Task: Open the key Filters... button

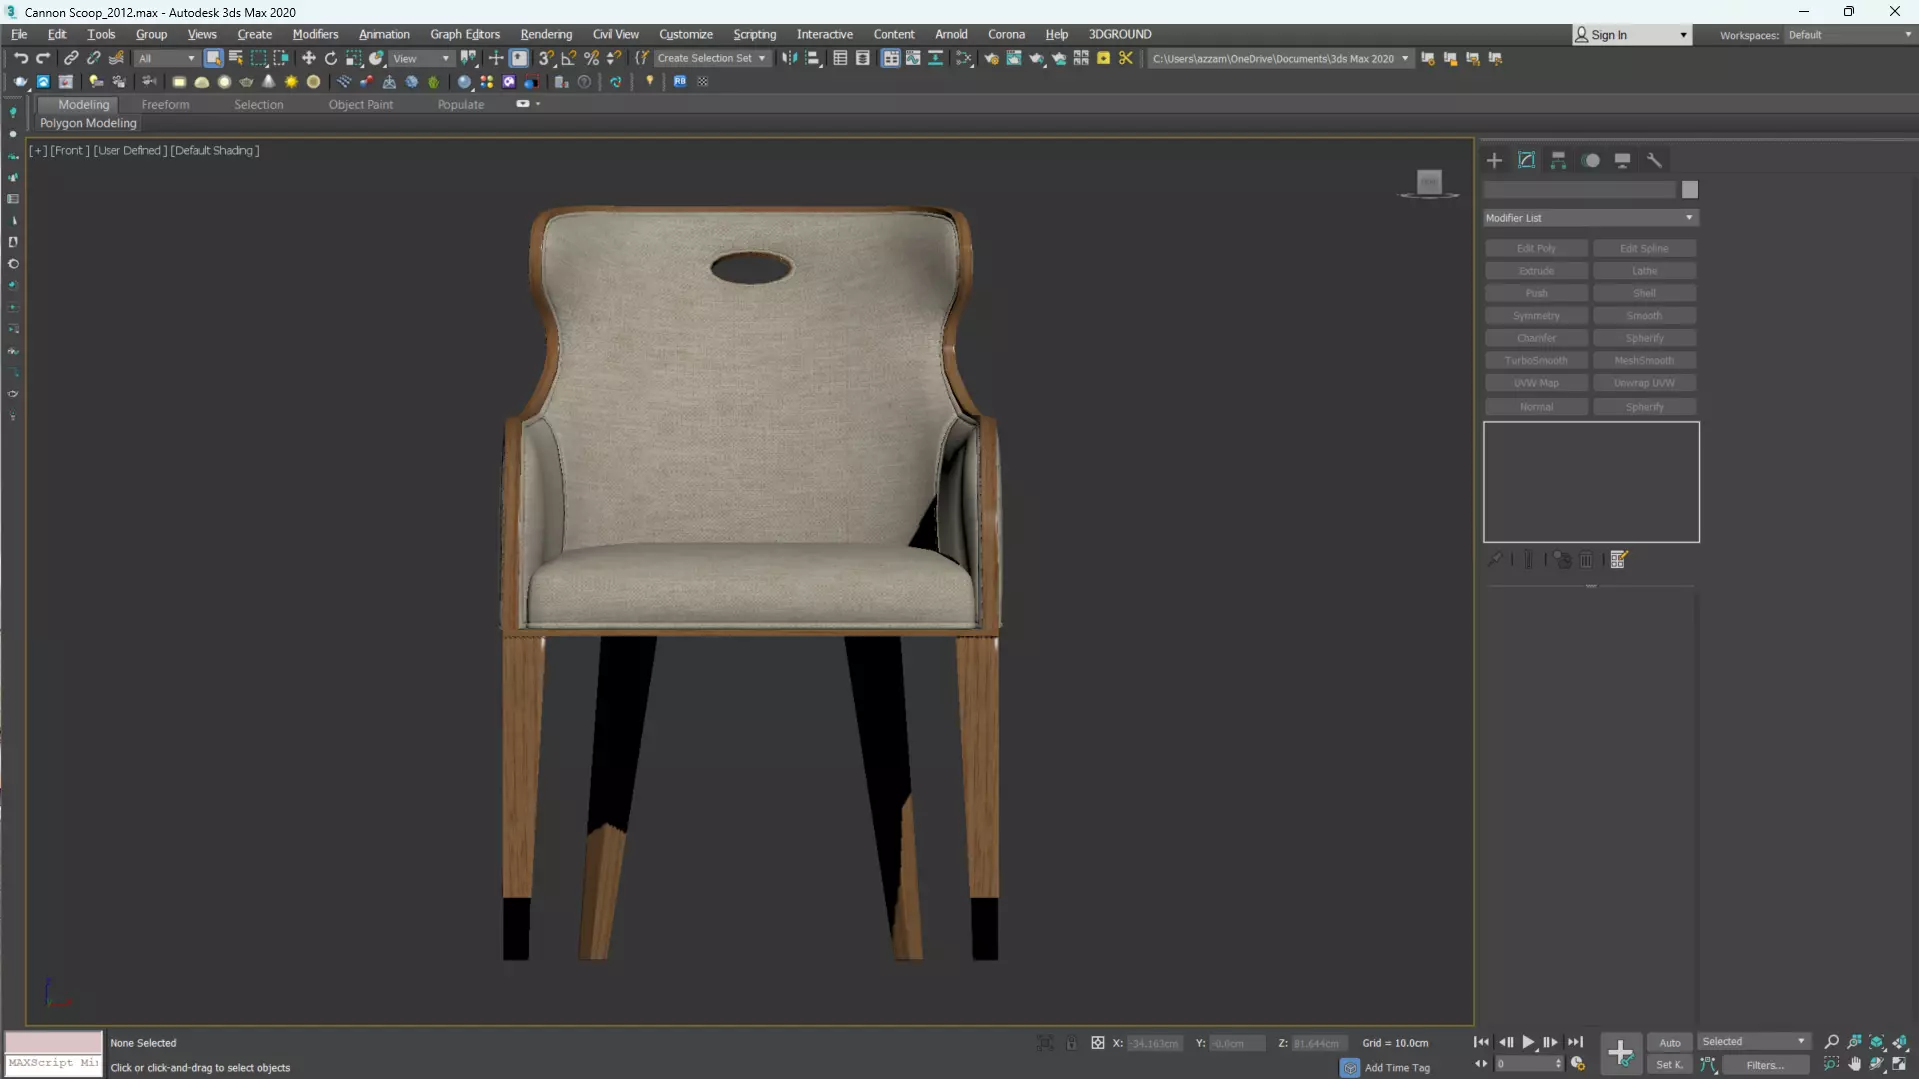Action: [x=1765, y=1065]
